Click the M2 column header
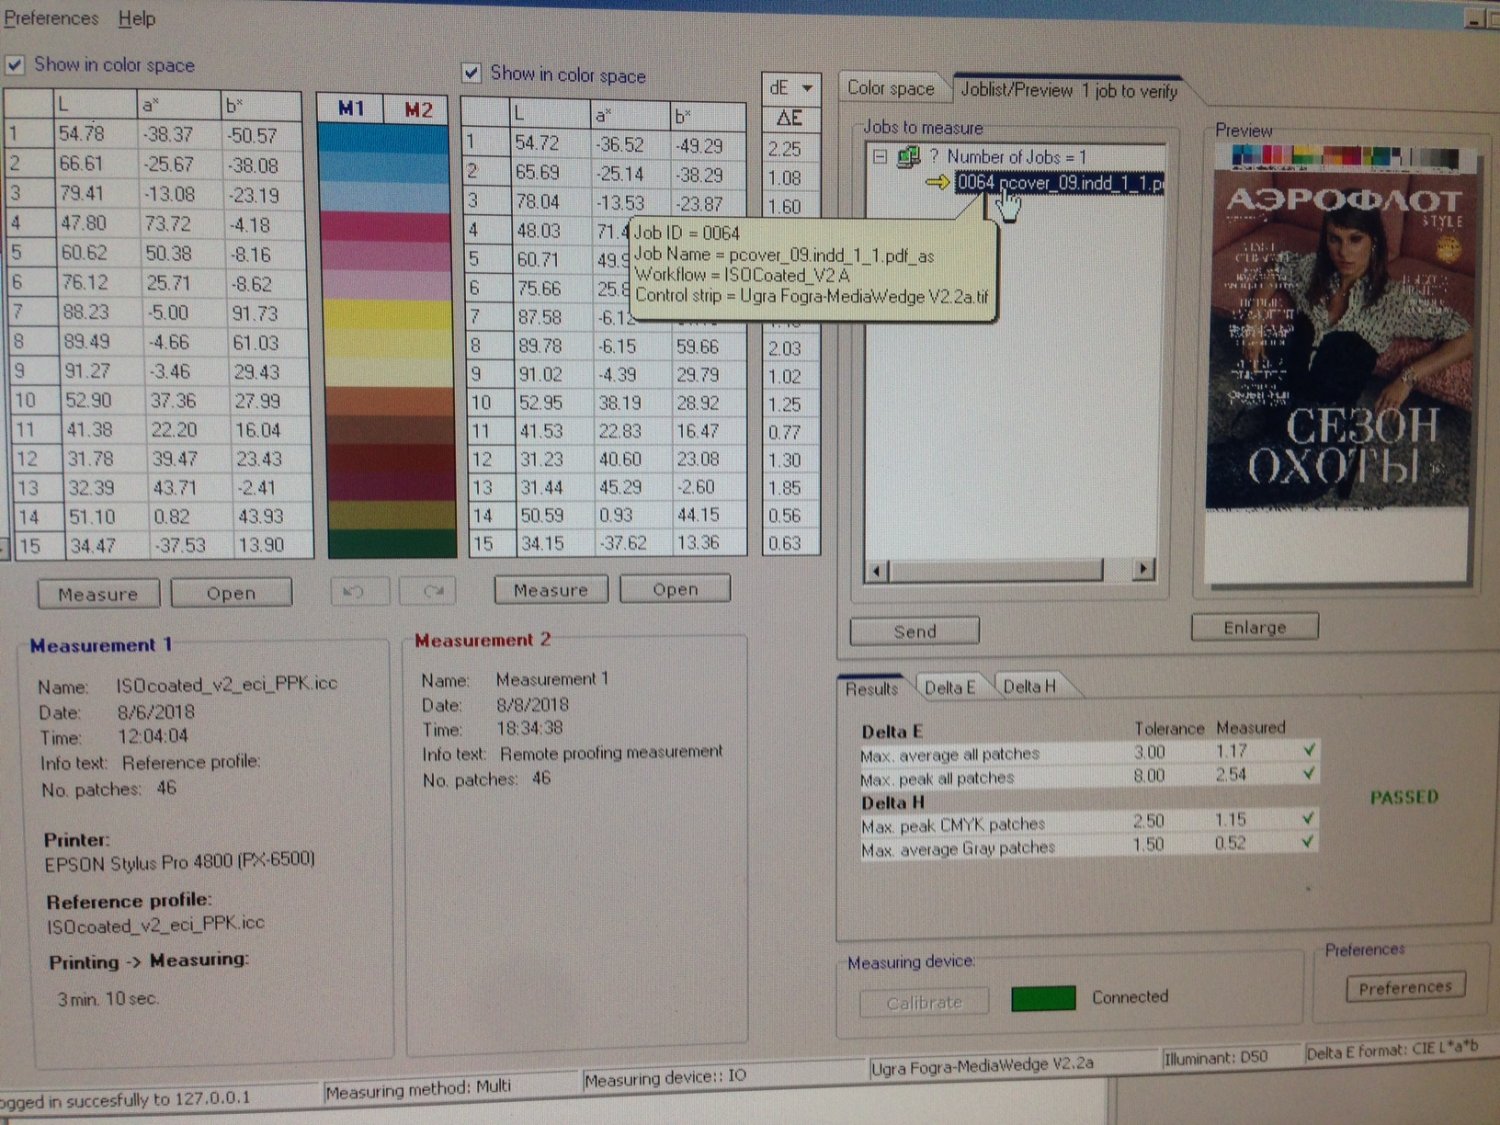Image resolution: width=1500 pixels, height=1125 pixels. coord(419,110)
